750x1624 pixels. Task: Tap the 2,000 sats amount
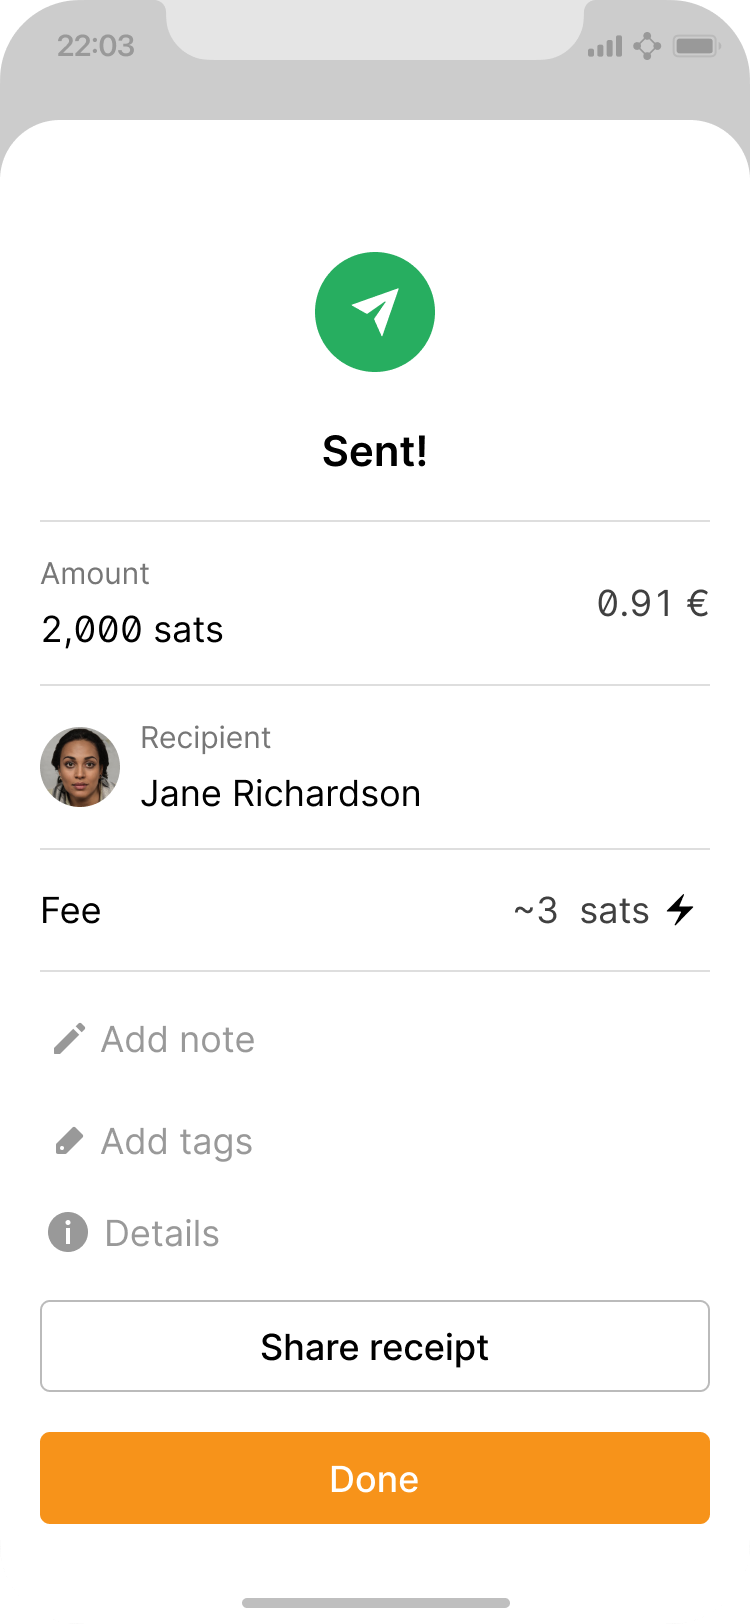pos(132,630)
